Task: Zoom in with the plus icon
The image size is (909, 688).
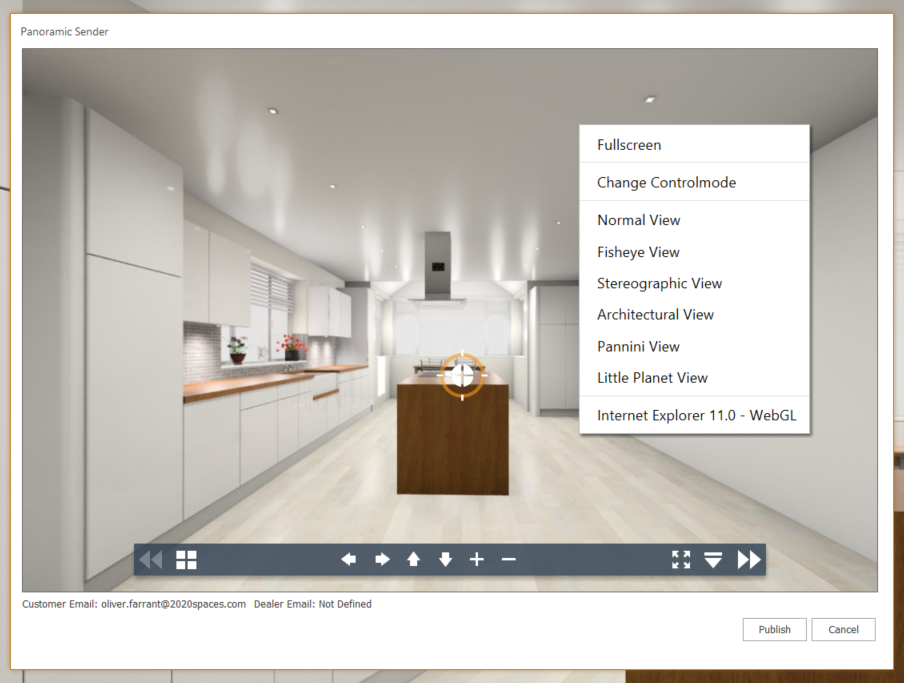Action: [x=477, y=560]
